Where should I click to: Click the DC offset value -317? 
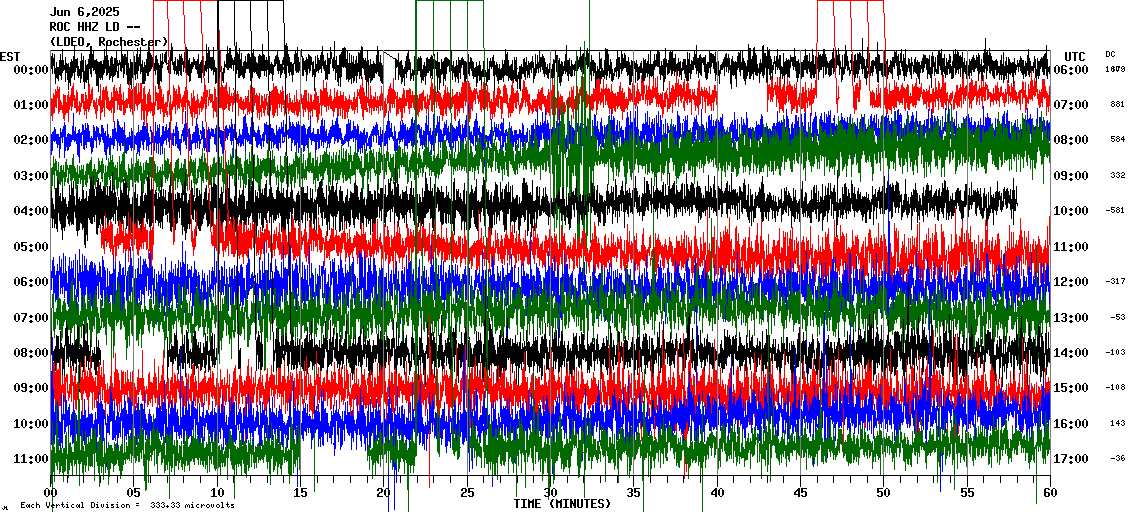(1115, 282)
